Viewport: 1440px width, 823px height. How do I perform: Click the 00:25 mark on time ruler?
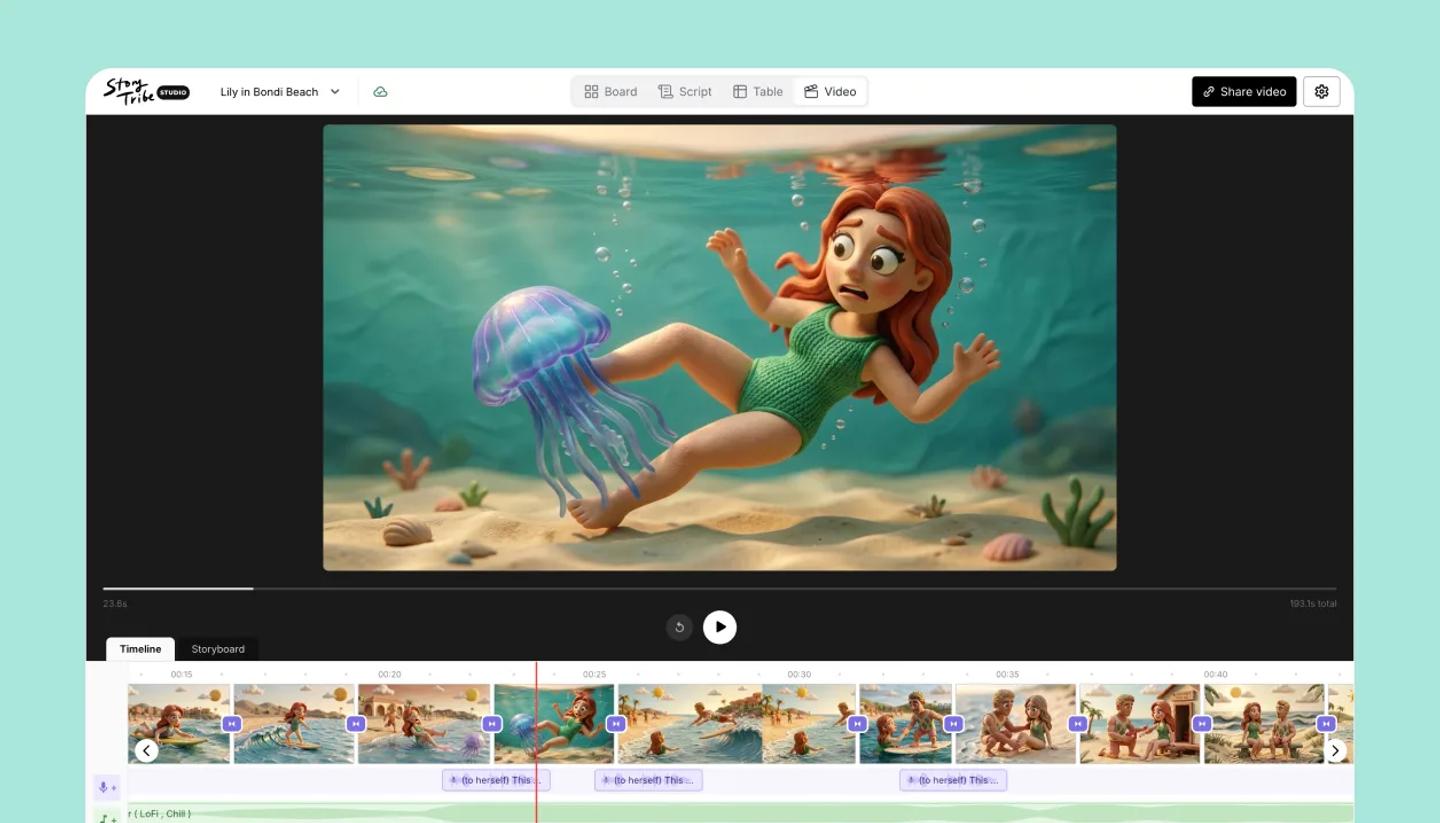click(x=594, y=674)
